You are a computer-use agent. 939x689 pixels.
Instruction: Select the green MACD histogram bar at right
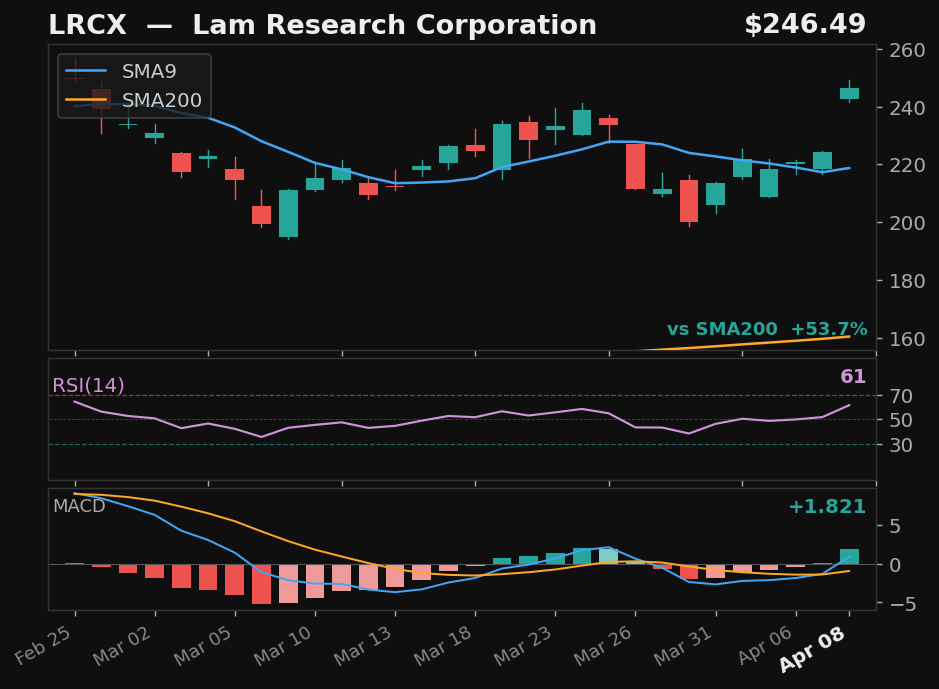coord(849,557)
